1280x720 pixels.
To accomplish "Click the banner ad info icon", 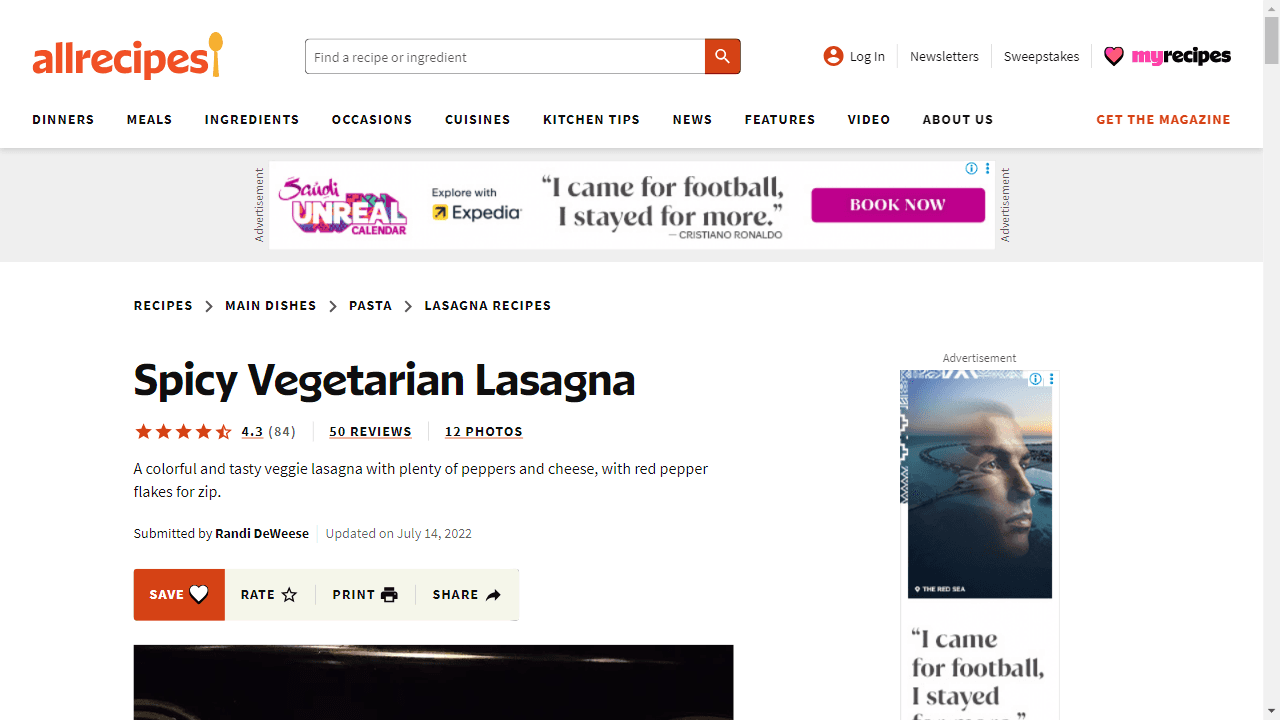I will [971, 169].
